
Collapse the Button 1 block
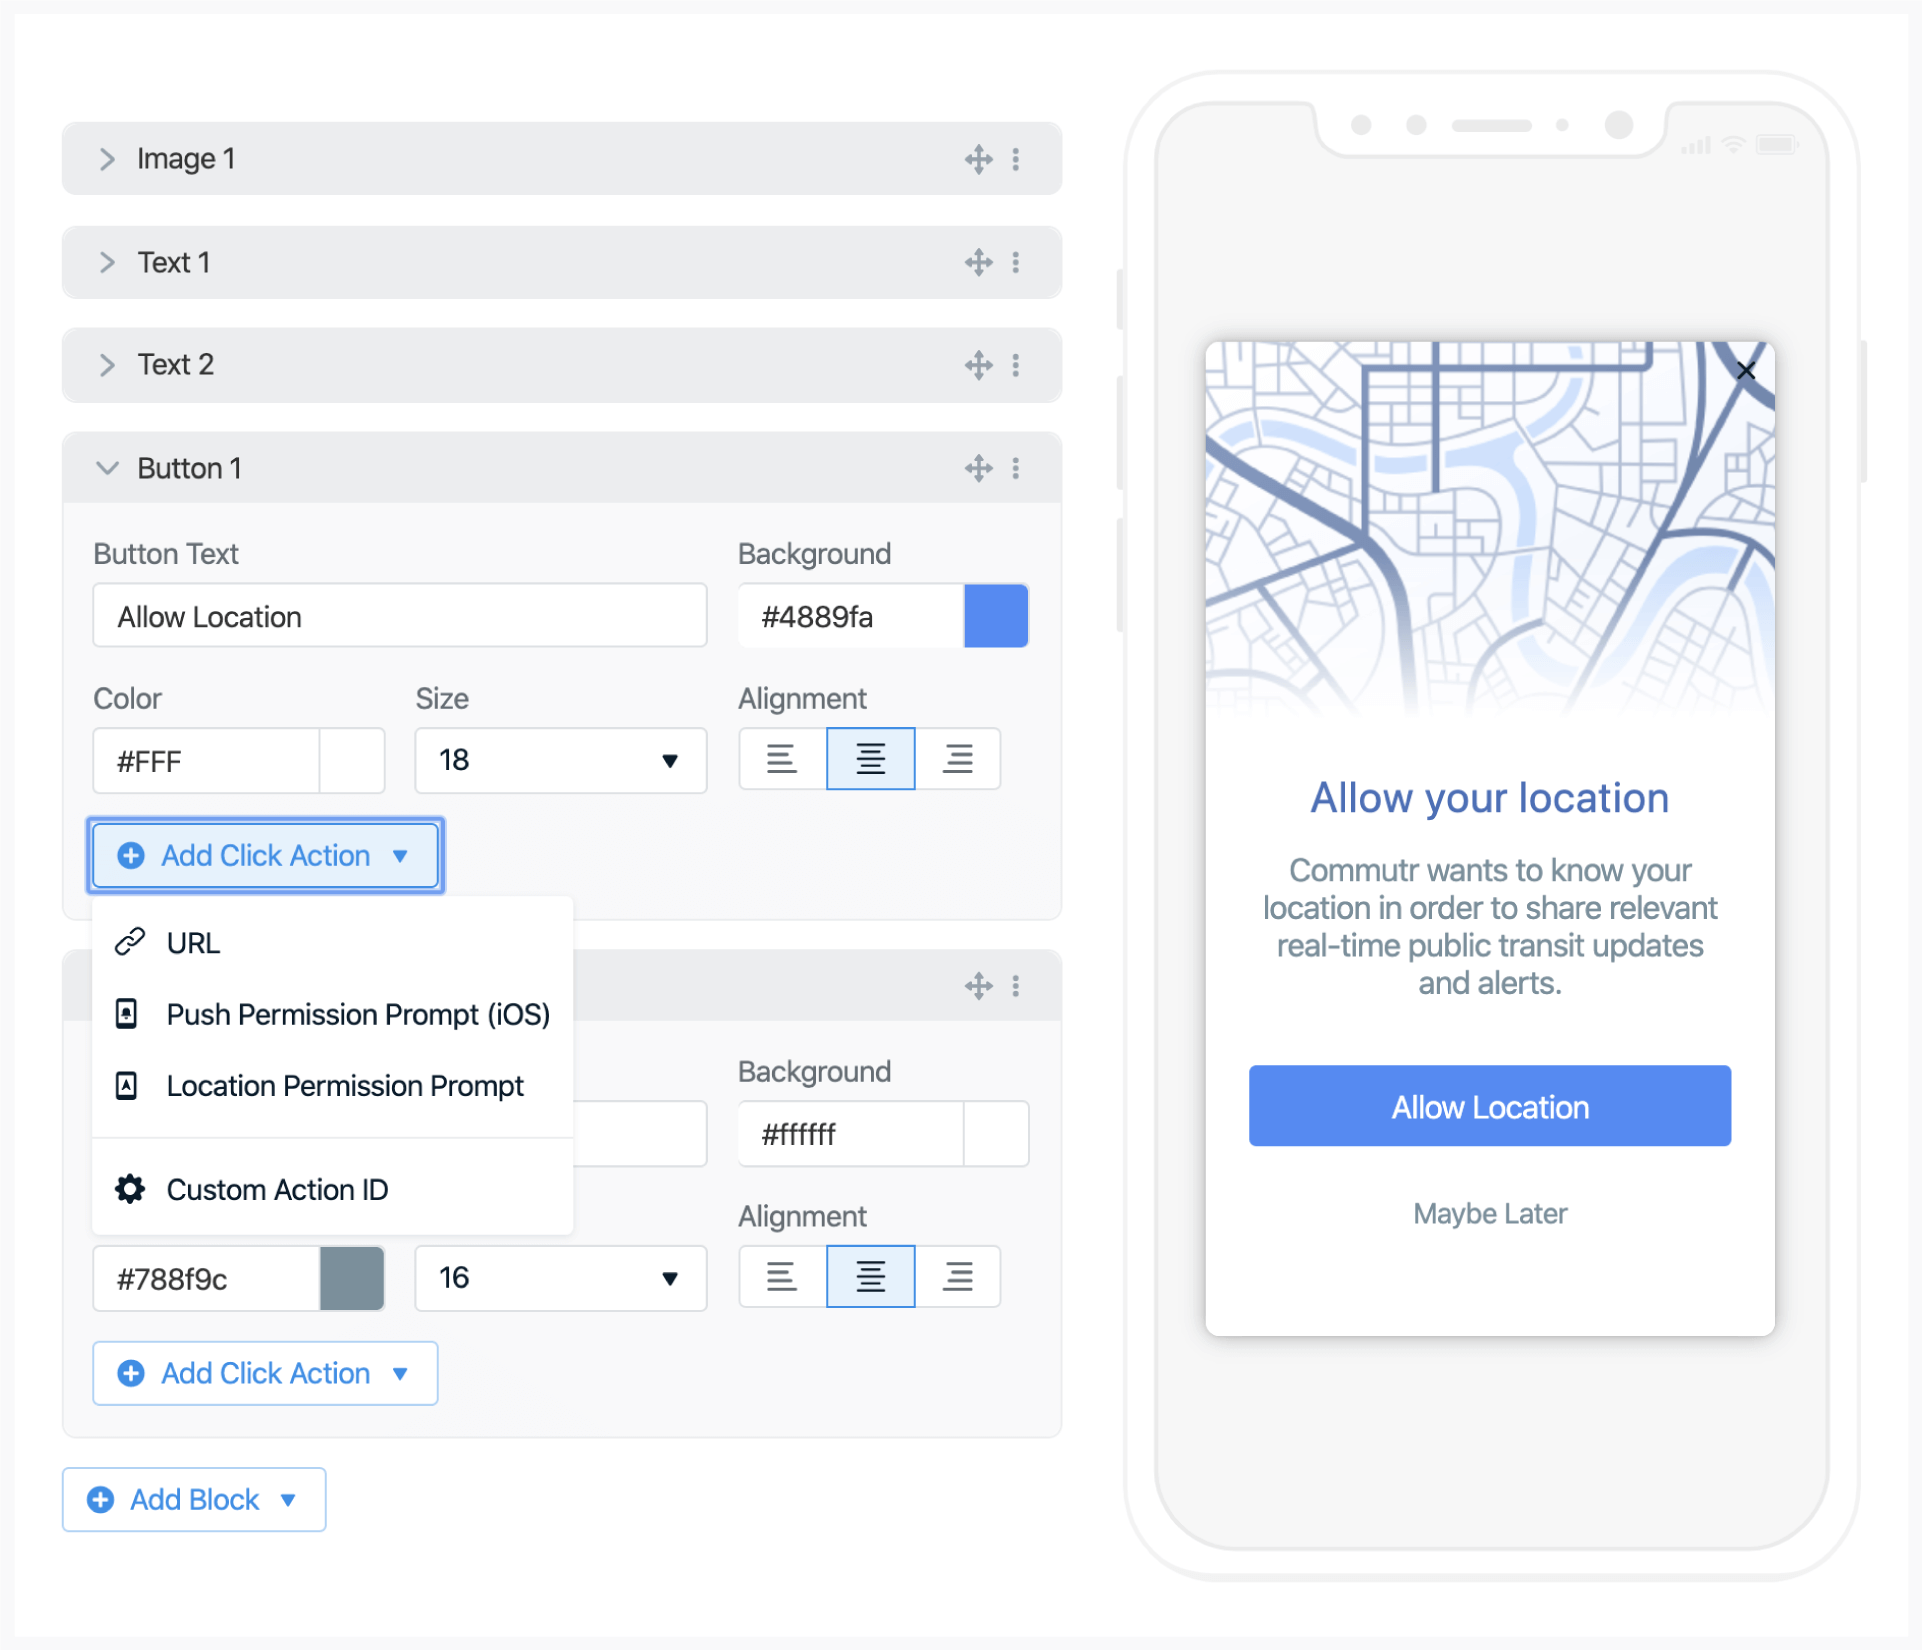tap(107, 468)
